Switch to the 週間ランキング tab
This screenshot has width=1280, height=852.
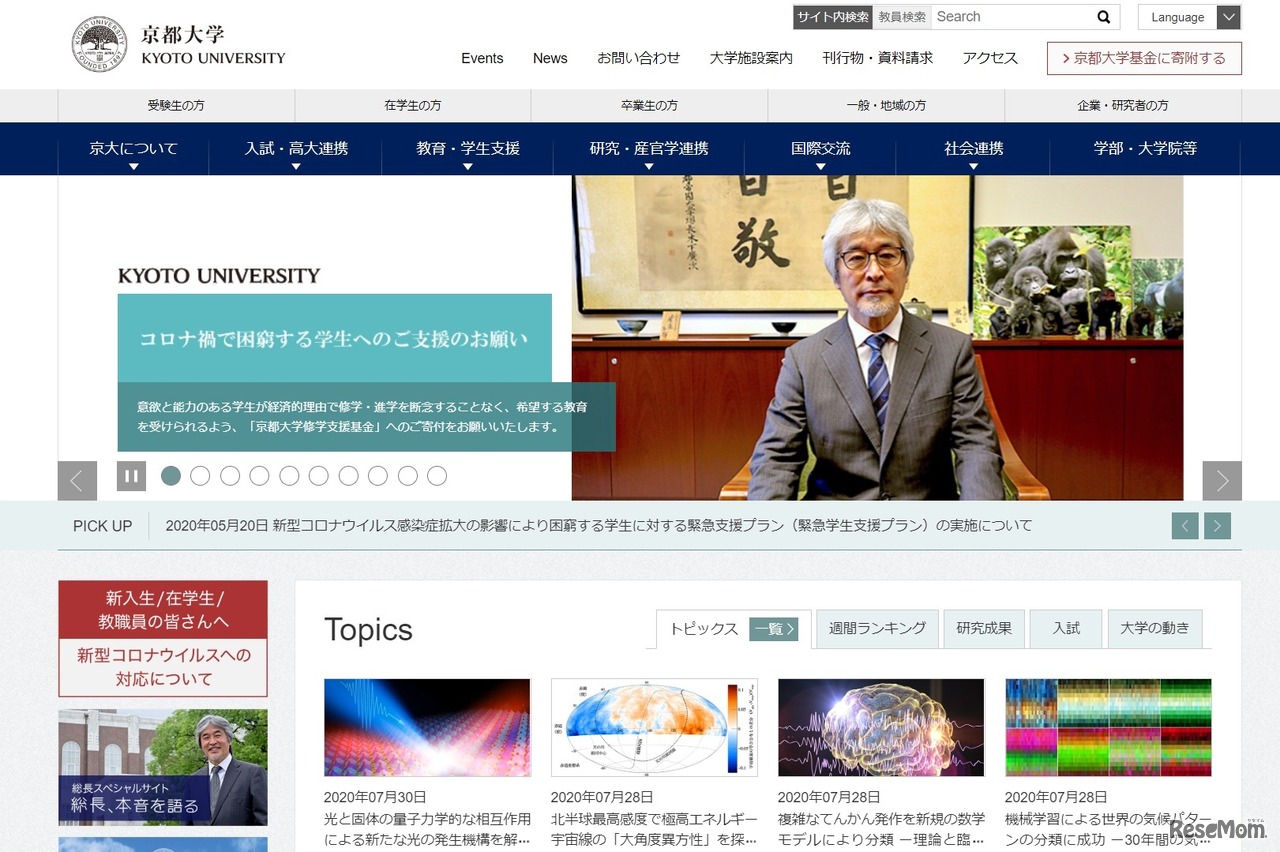[877, 629]
